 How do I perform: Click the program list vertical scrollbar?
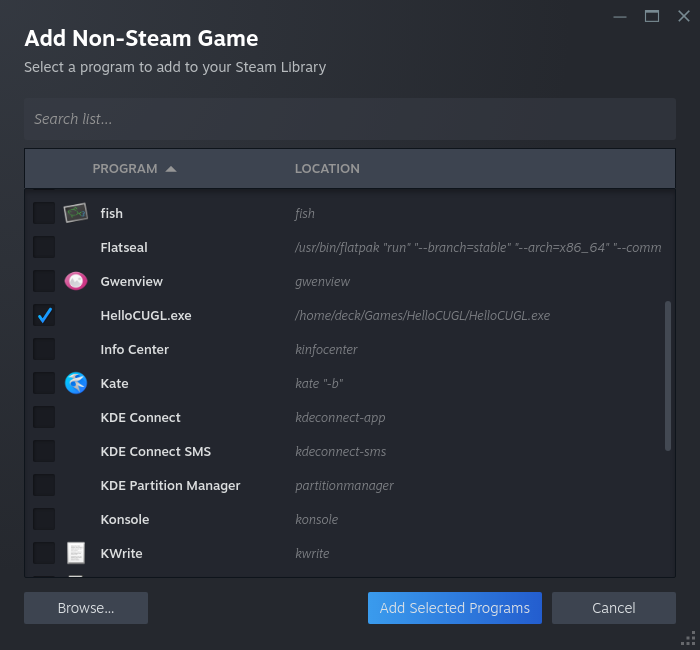(668, 376)
